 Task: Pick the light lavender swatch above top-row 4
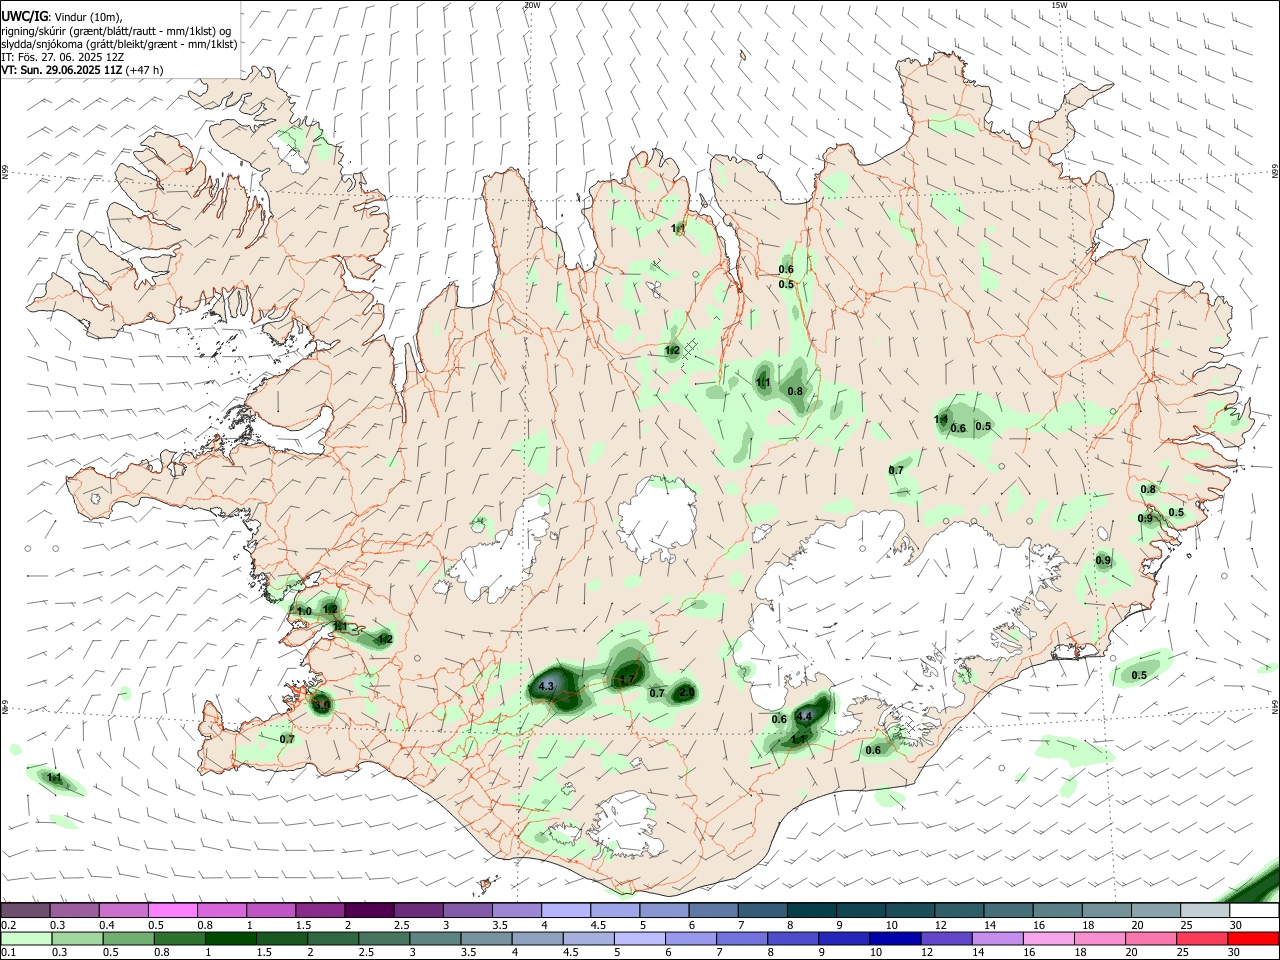click(x=566, y=910)
